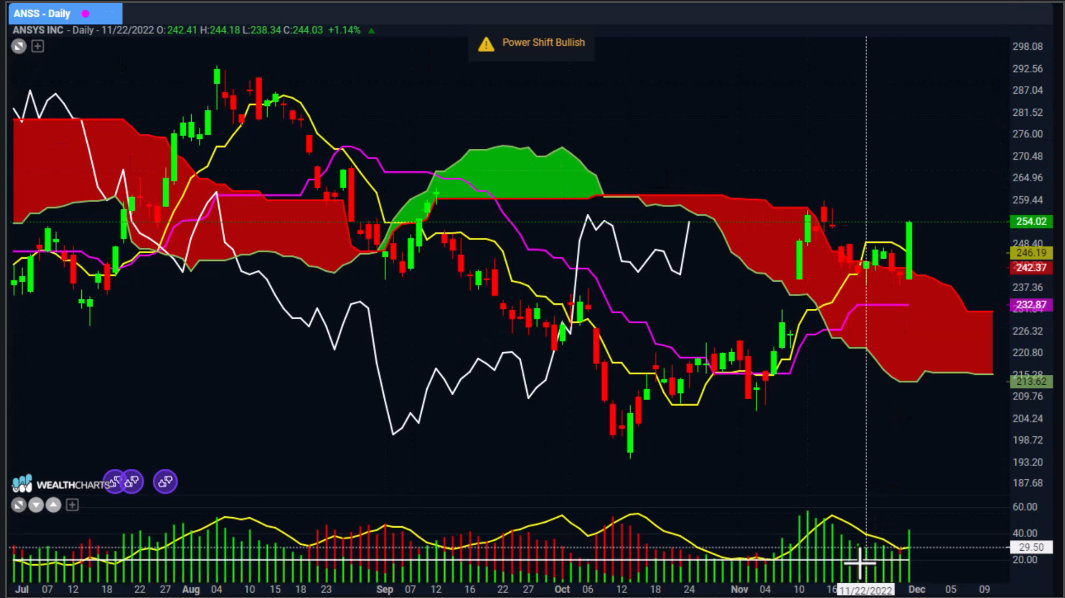Click the Aug label on the date axis
Viewport: 1065px width, 598px height.
click(191, 589)
